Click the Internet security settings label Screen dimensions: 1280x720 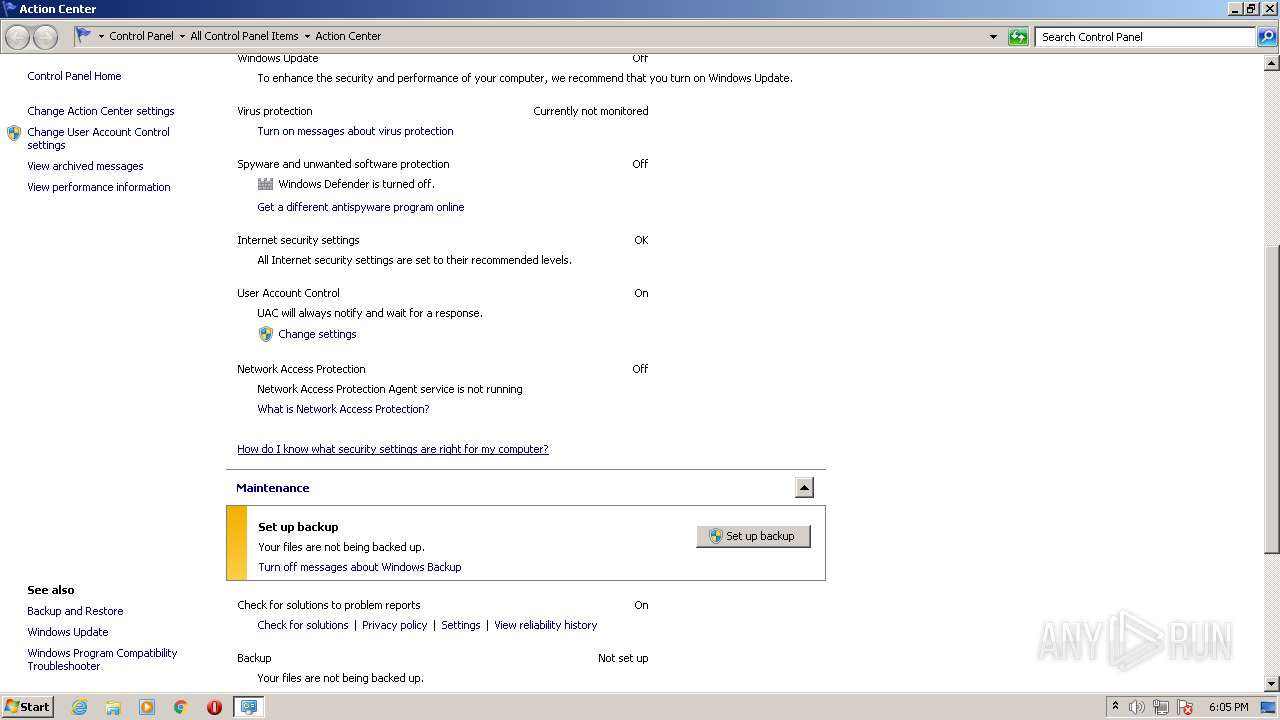[x=298, y=240]
